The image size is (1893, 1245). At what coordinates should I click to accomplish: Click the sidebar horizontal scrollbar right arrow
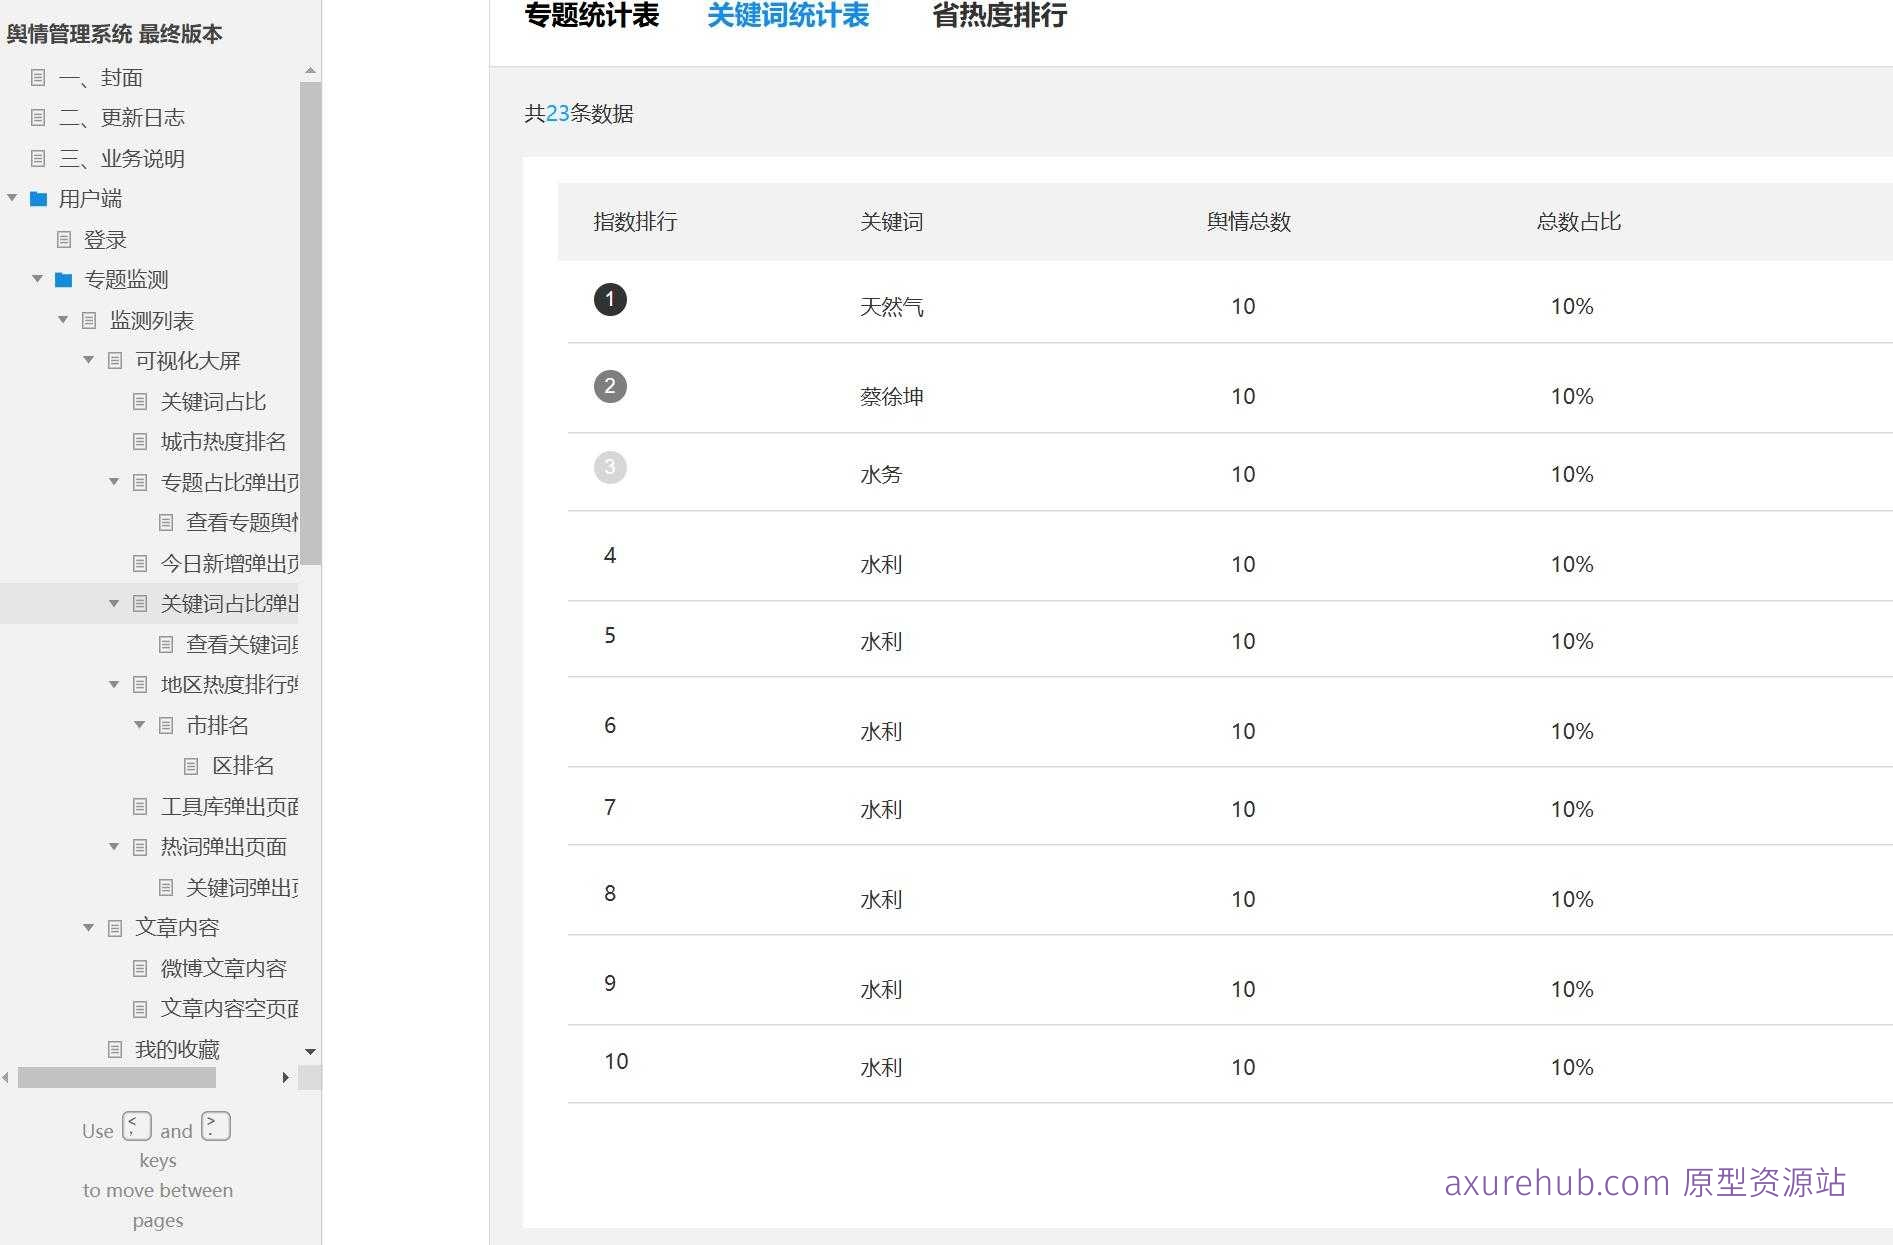[286, 1078]
